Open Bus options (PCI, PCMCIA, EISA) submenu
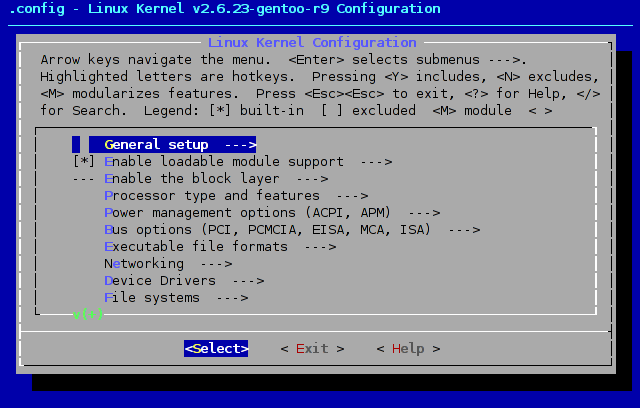Screen dimensions: 640x409 point(292,230)
